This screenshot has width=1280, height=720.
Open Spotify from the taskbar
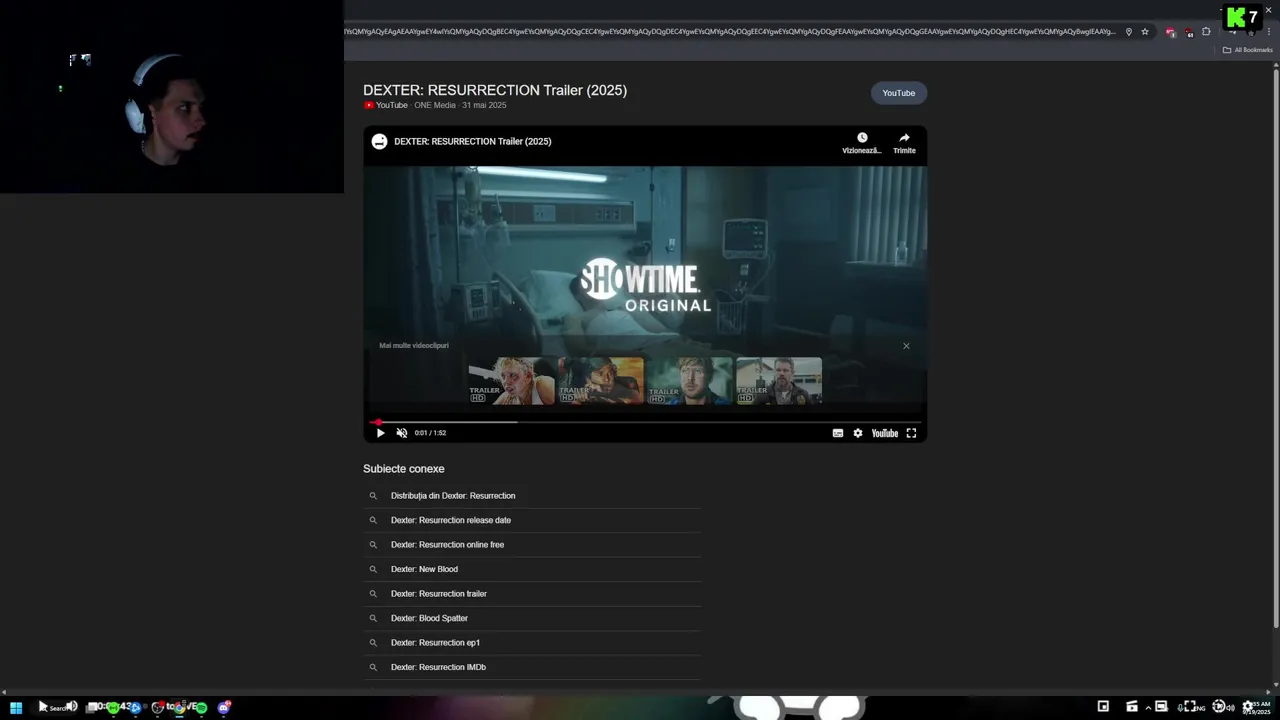(201, 707)
